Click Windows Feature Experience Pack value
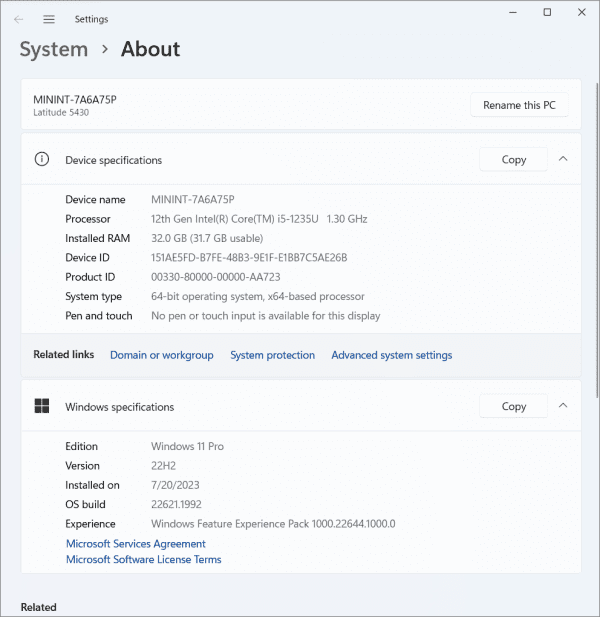 click(x=273, y=524)
